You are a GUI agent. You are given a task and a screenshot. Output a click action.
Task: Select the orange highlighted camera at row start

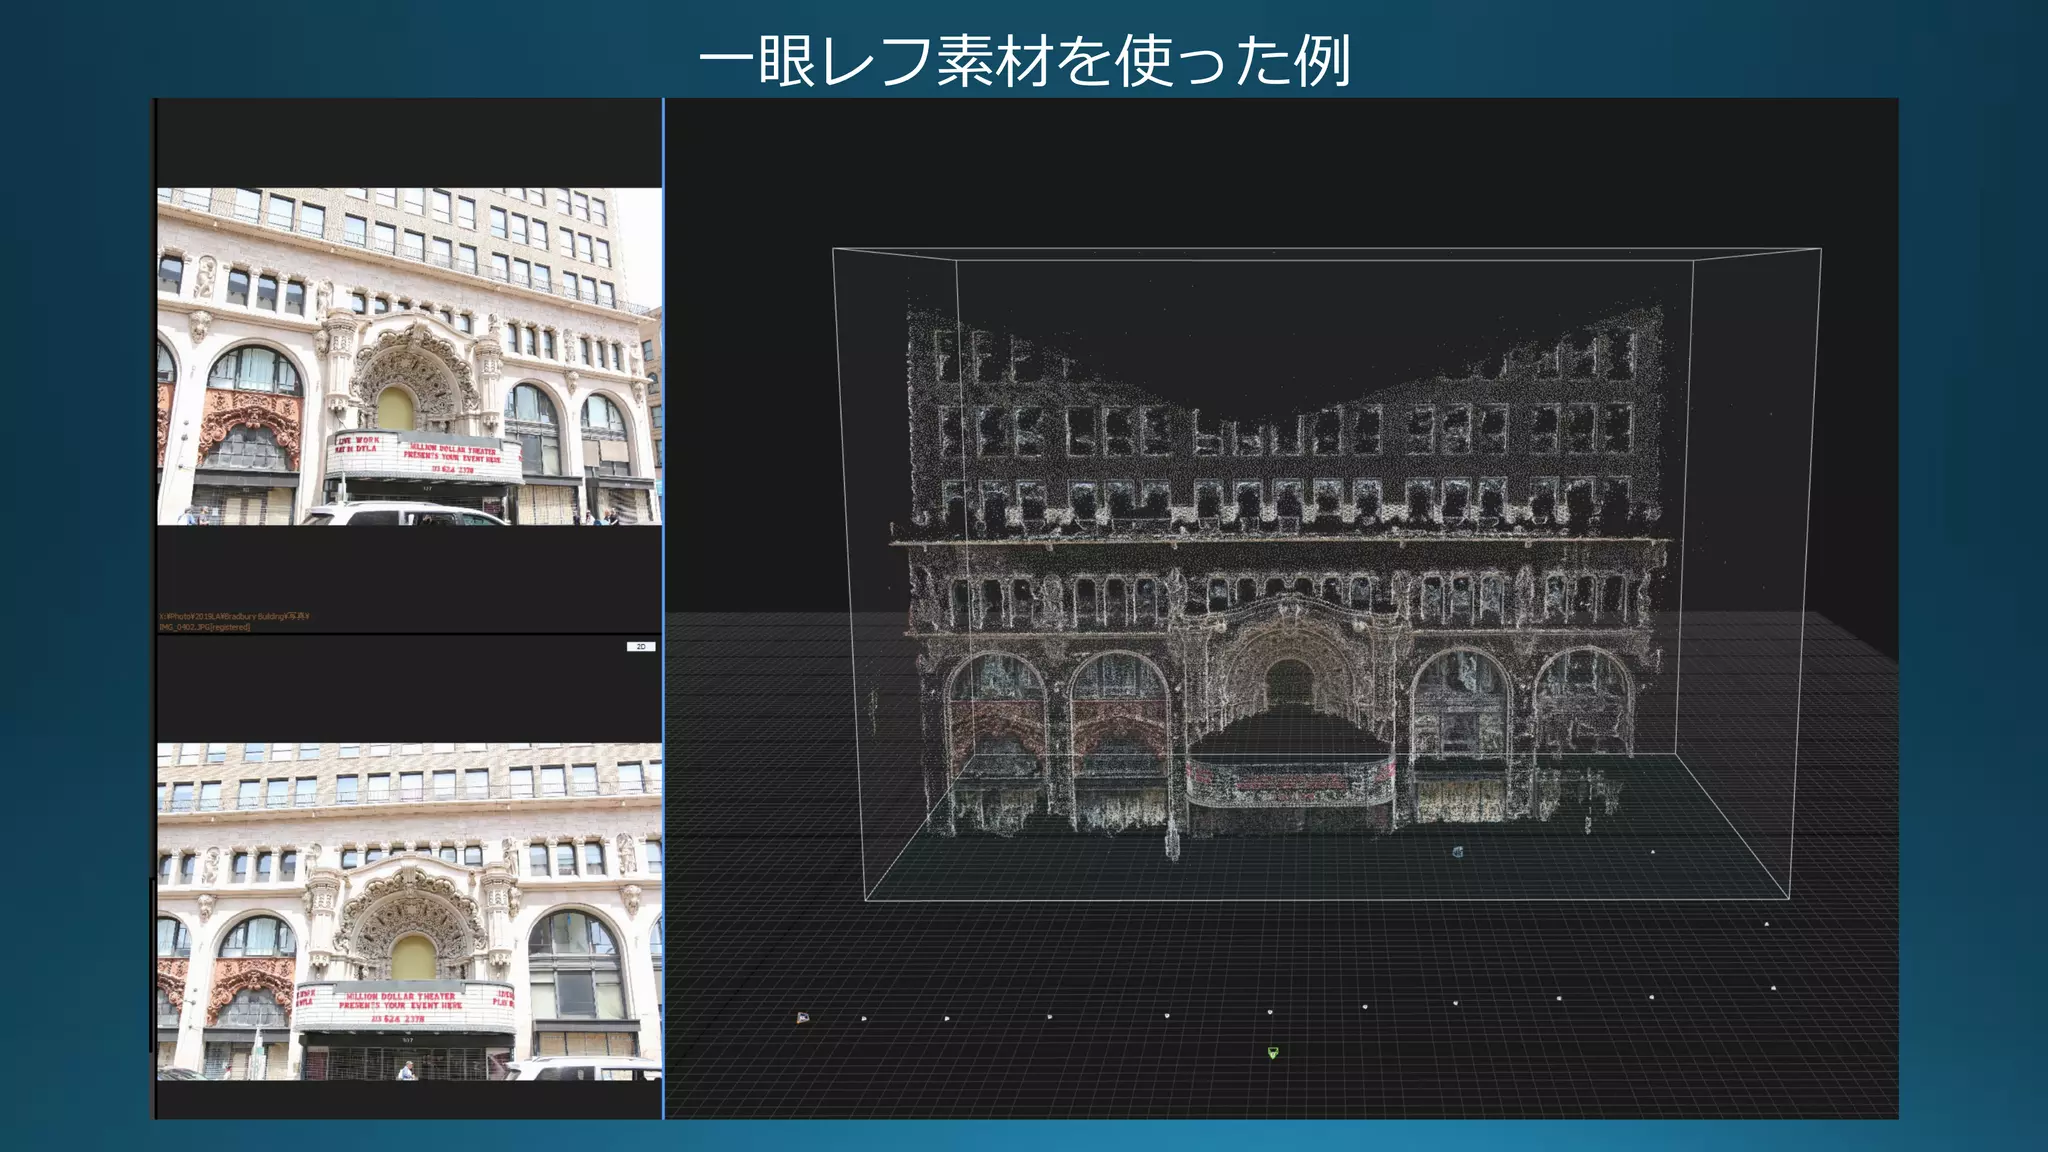pos(802,1018)
